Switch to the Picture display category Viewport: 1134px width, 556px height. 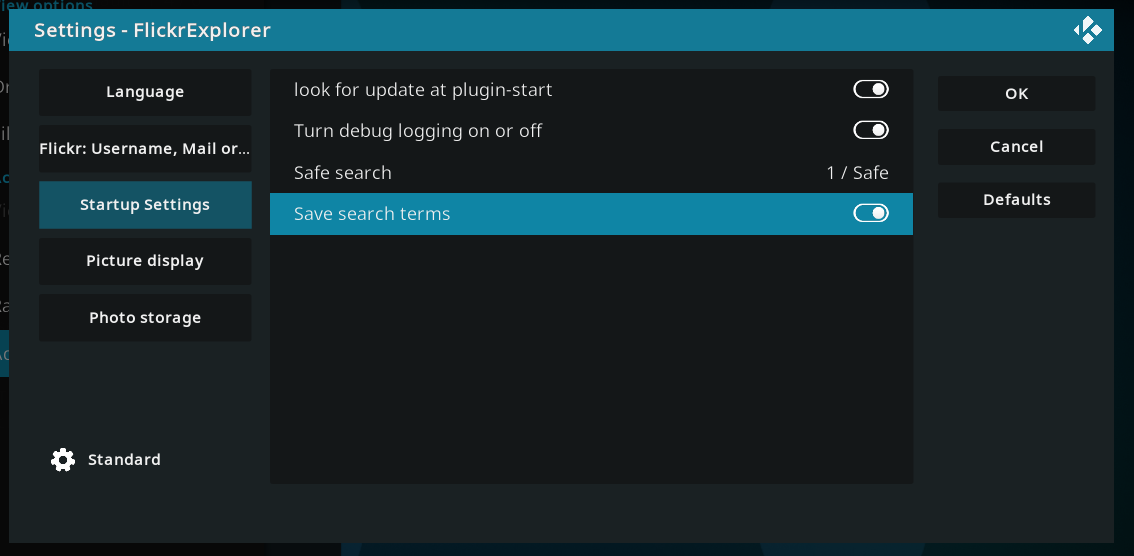point(145,261)
